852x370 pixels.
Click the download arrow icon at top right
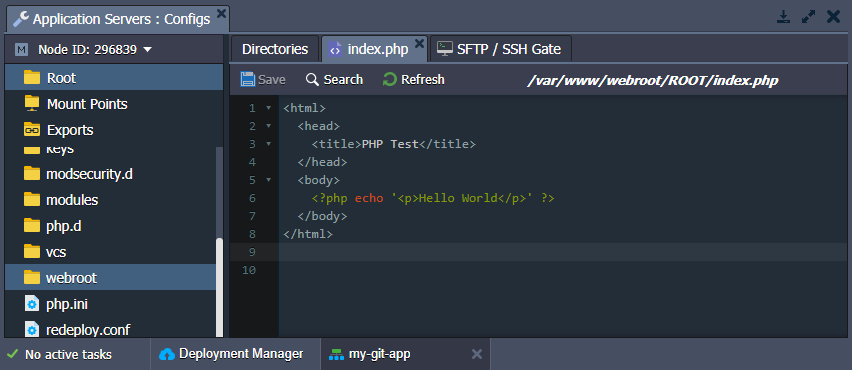[783, 17]
